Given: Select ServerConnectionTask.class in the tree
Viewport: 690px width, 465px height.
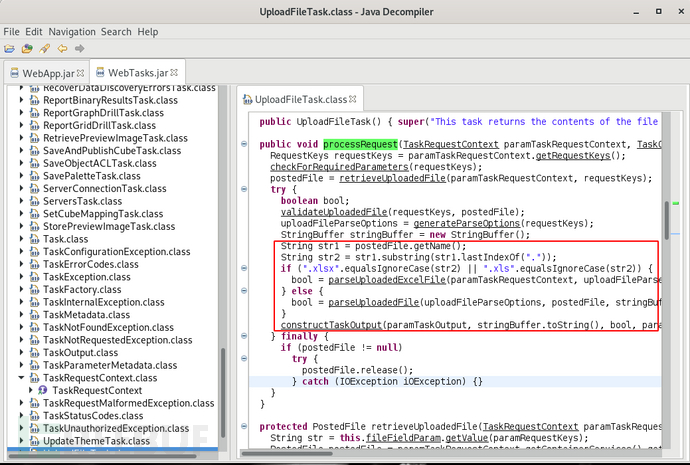Looking at the screenshot, I should [105, 188].
